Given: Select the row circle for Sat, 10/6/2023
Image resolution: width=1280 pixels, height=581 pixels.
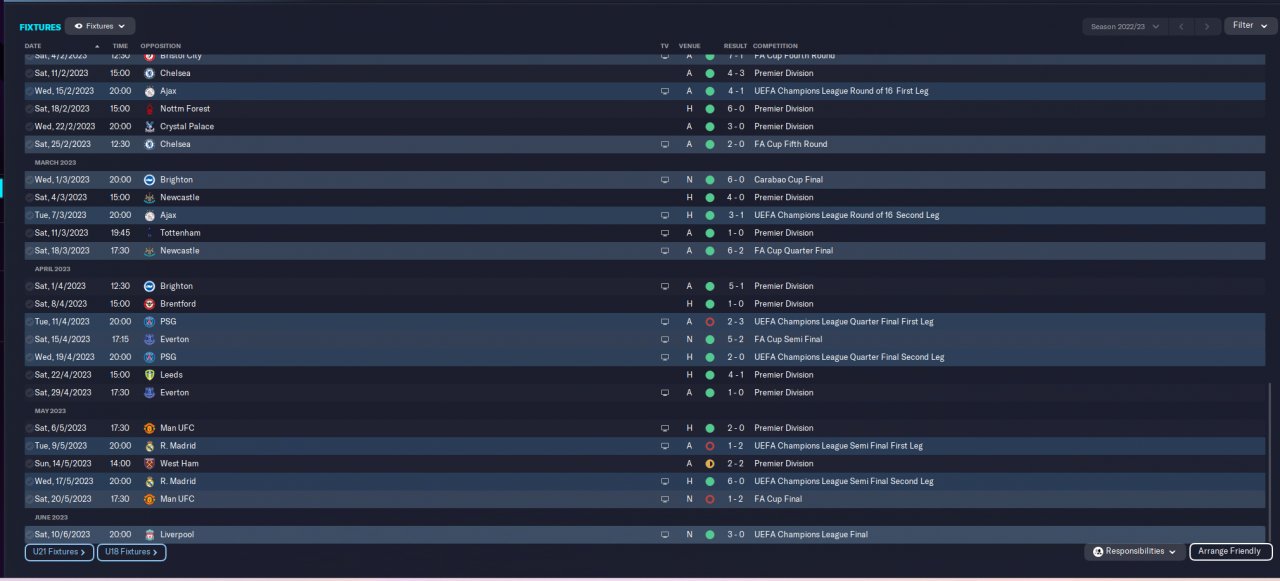Looking at the screenshot, I should point(29,535).
